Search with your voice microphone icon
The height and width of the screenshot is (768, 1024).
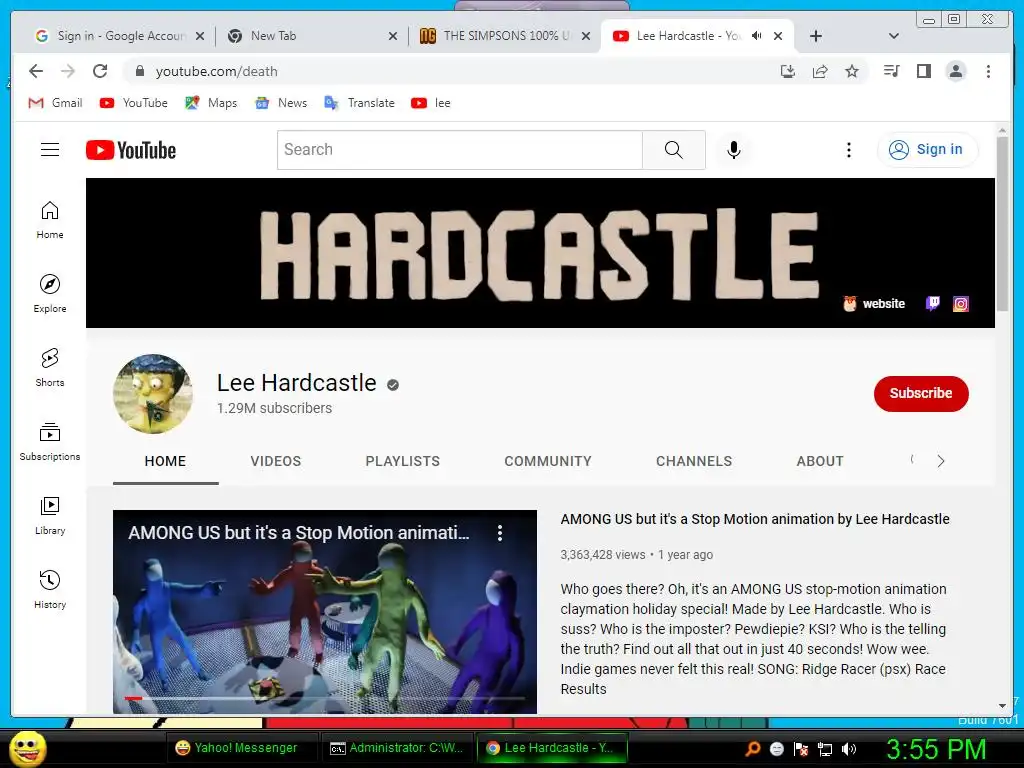point(733,150)
